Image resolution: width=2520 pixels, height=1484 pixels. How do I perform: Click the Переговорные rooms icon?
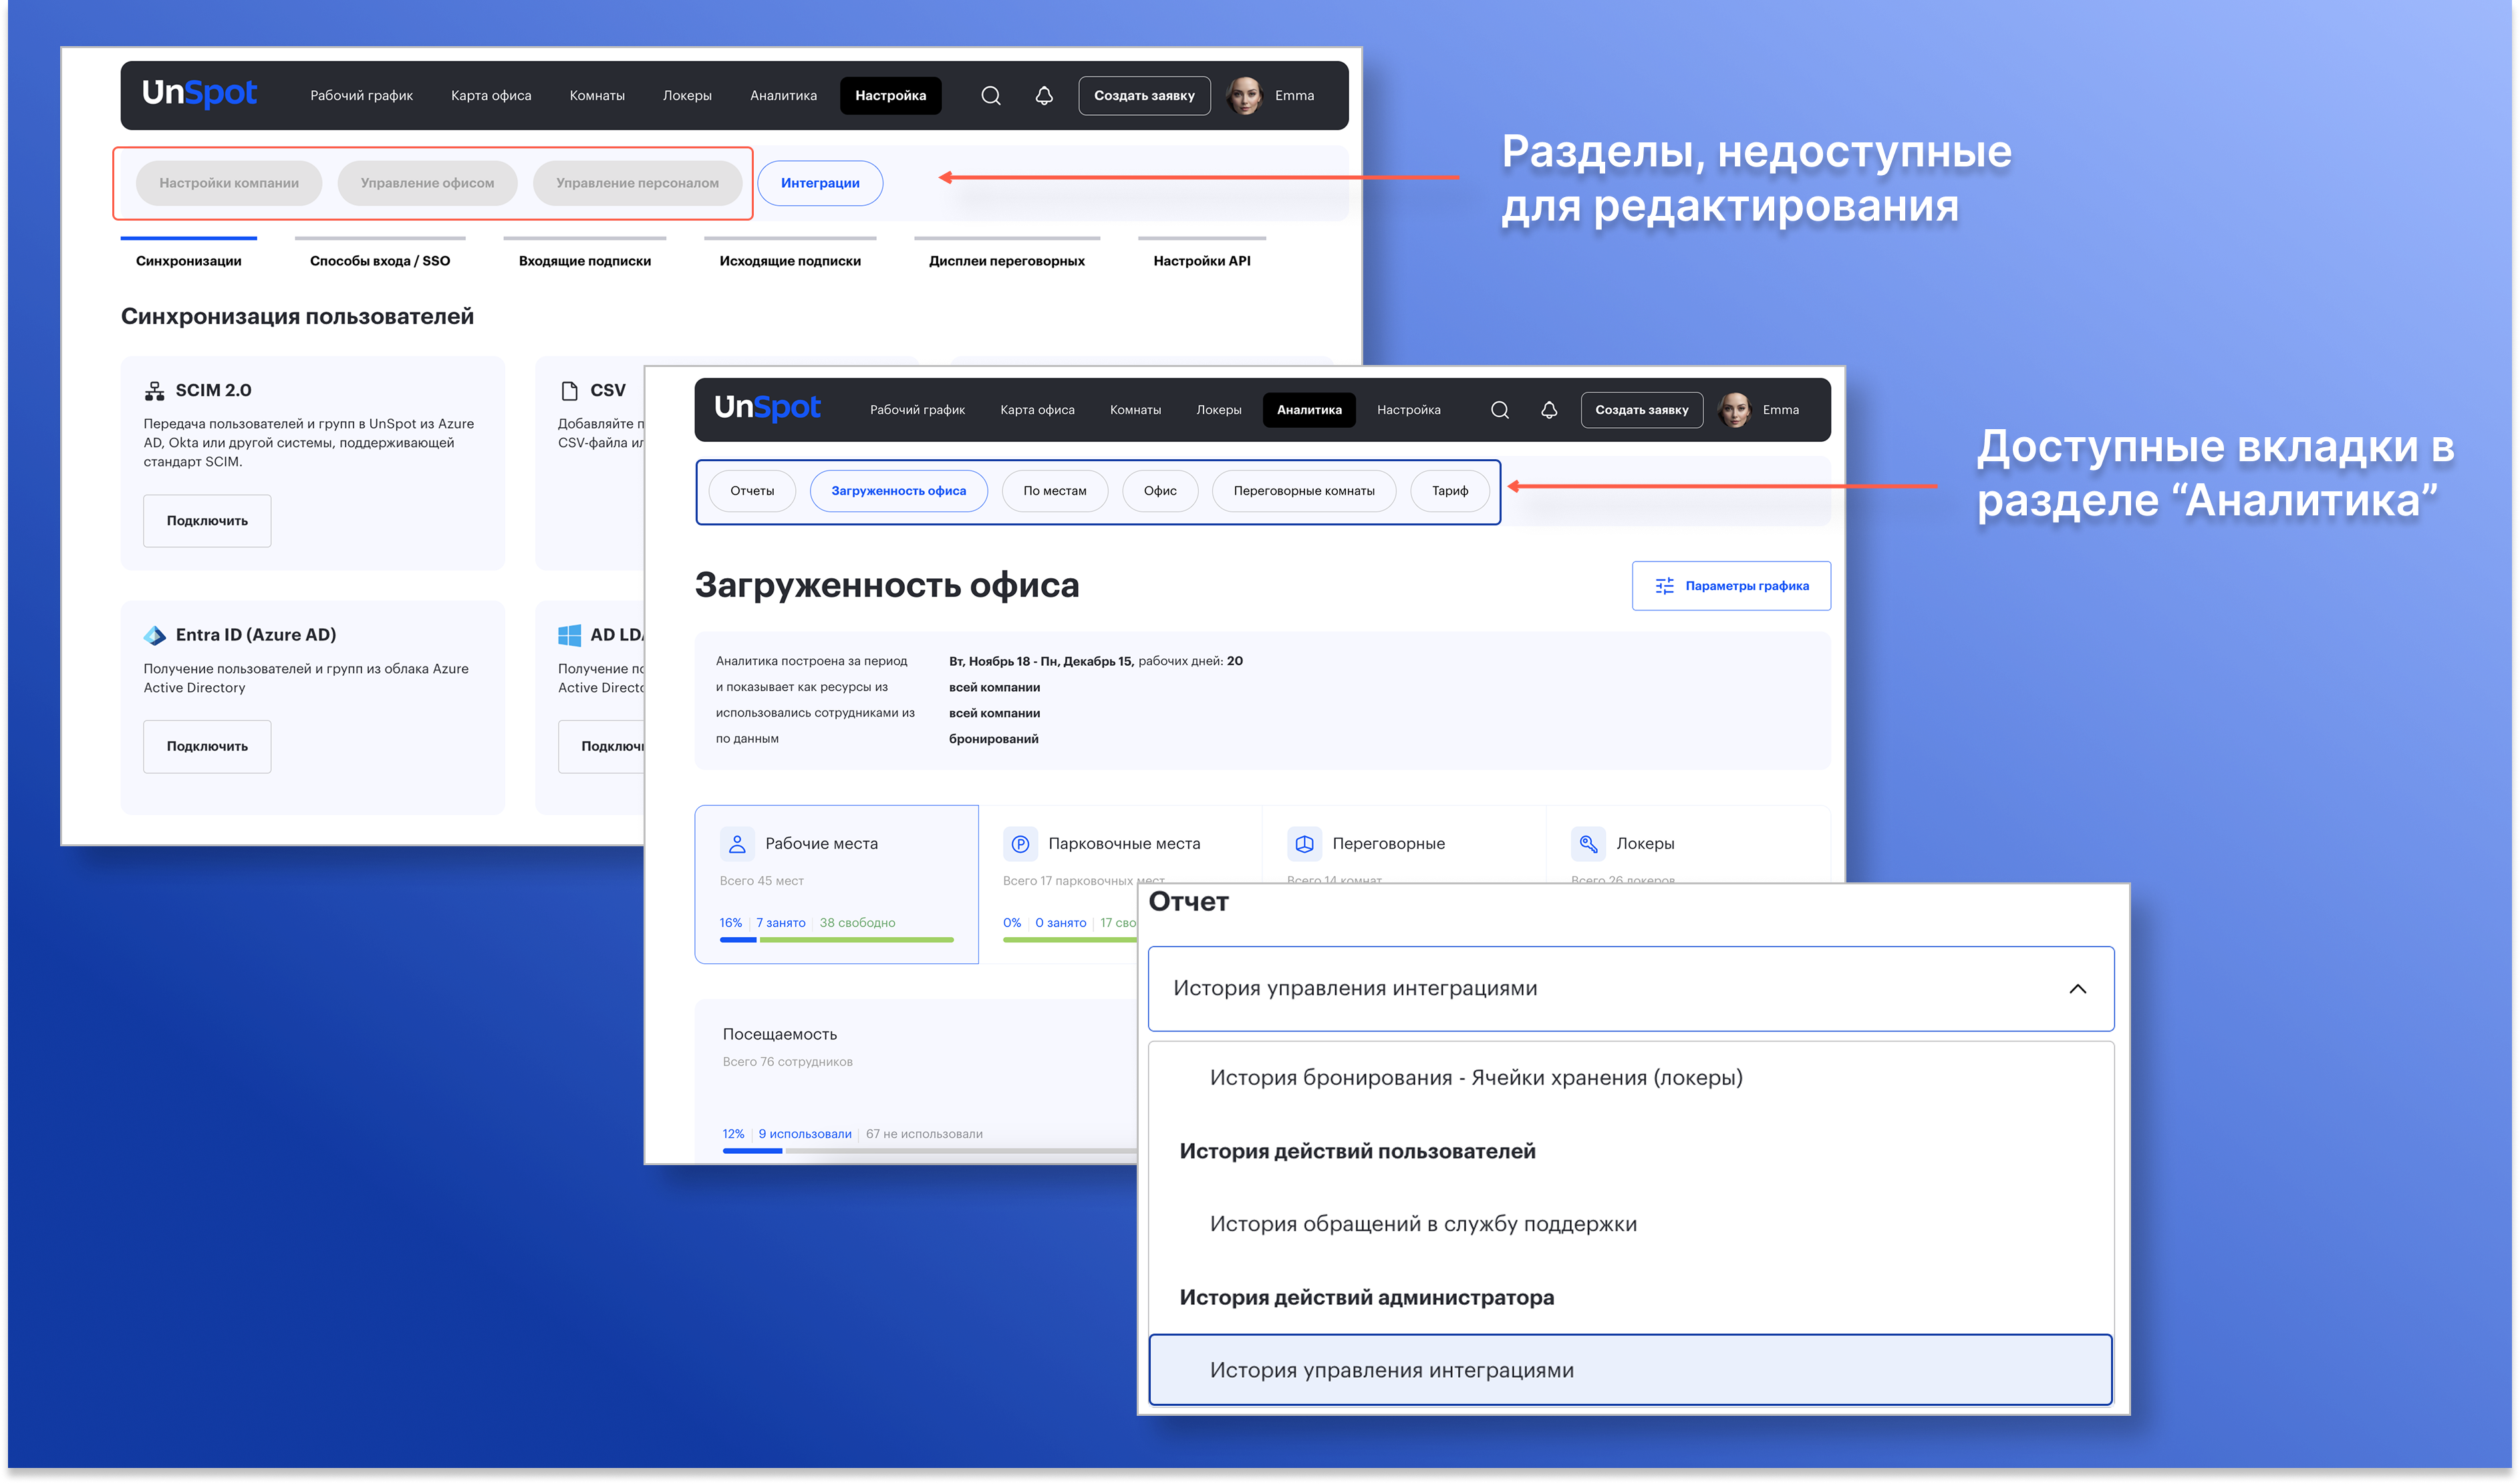[x=1304, y=844]
